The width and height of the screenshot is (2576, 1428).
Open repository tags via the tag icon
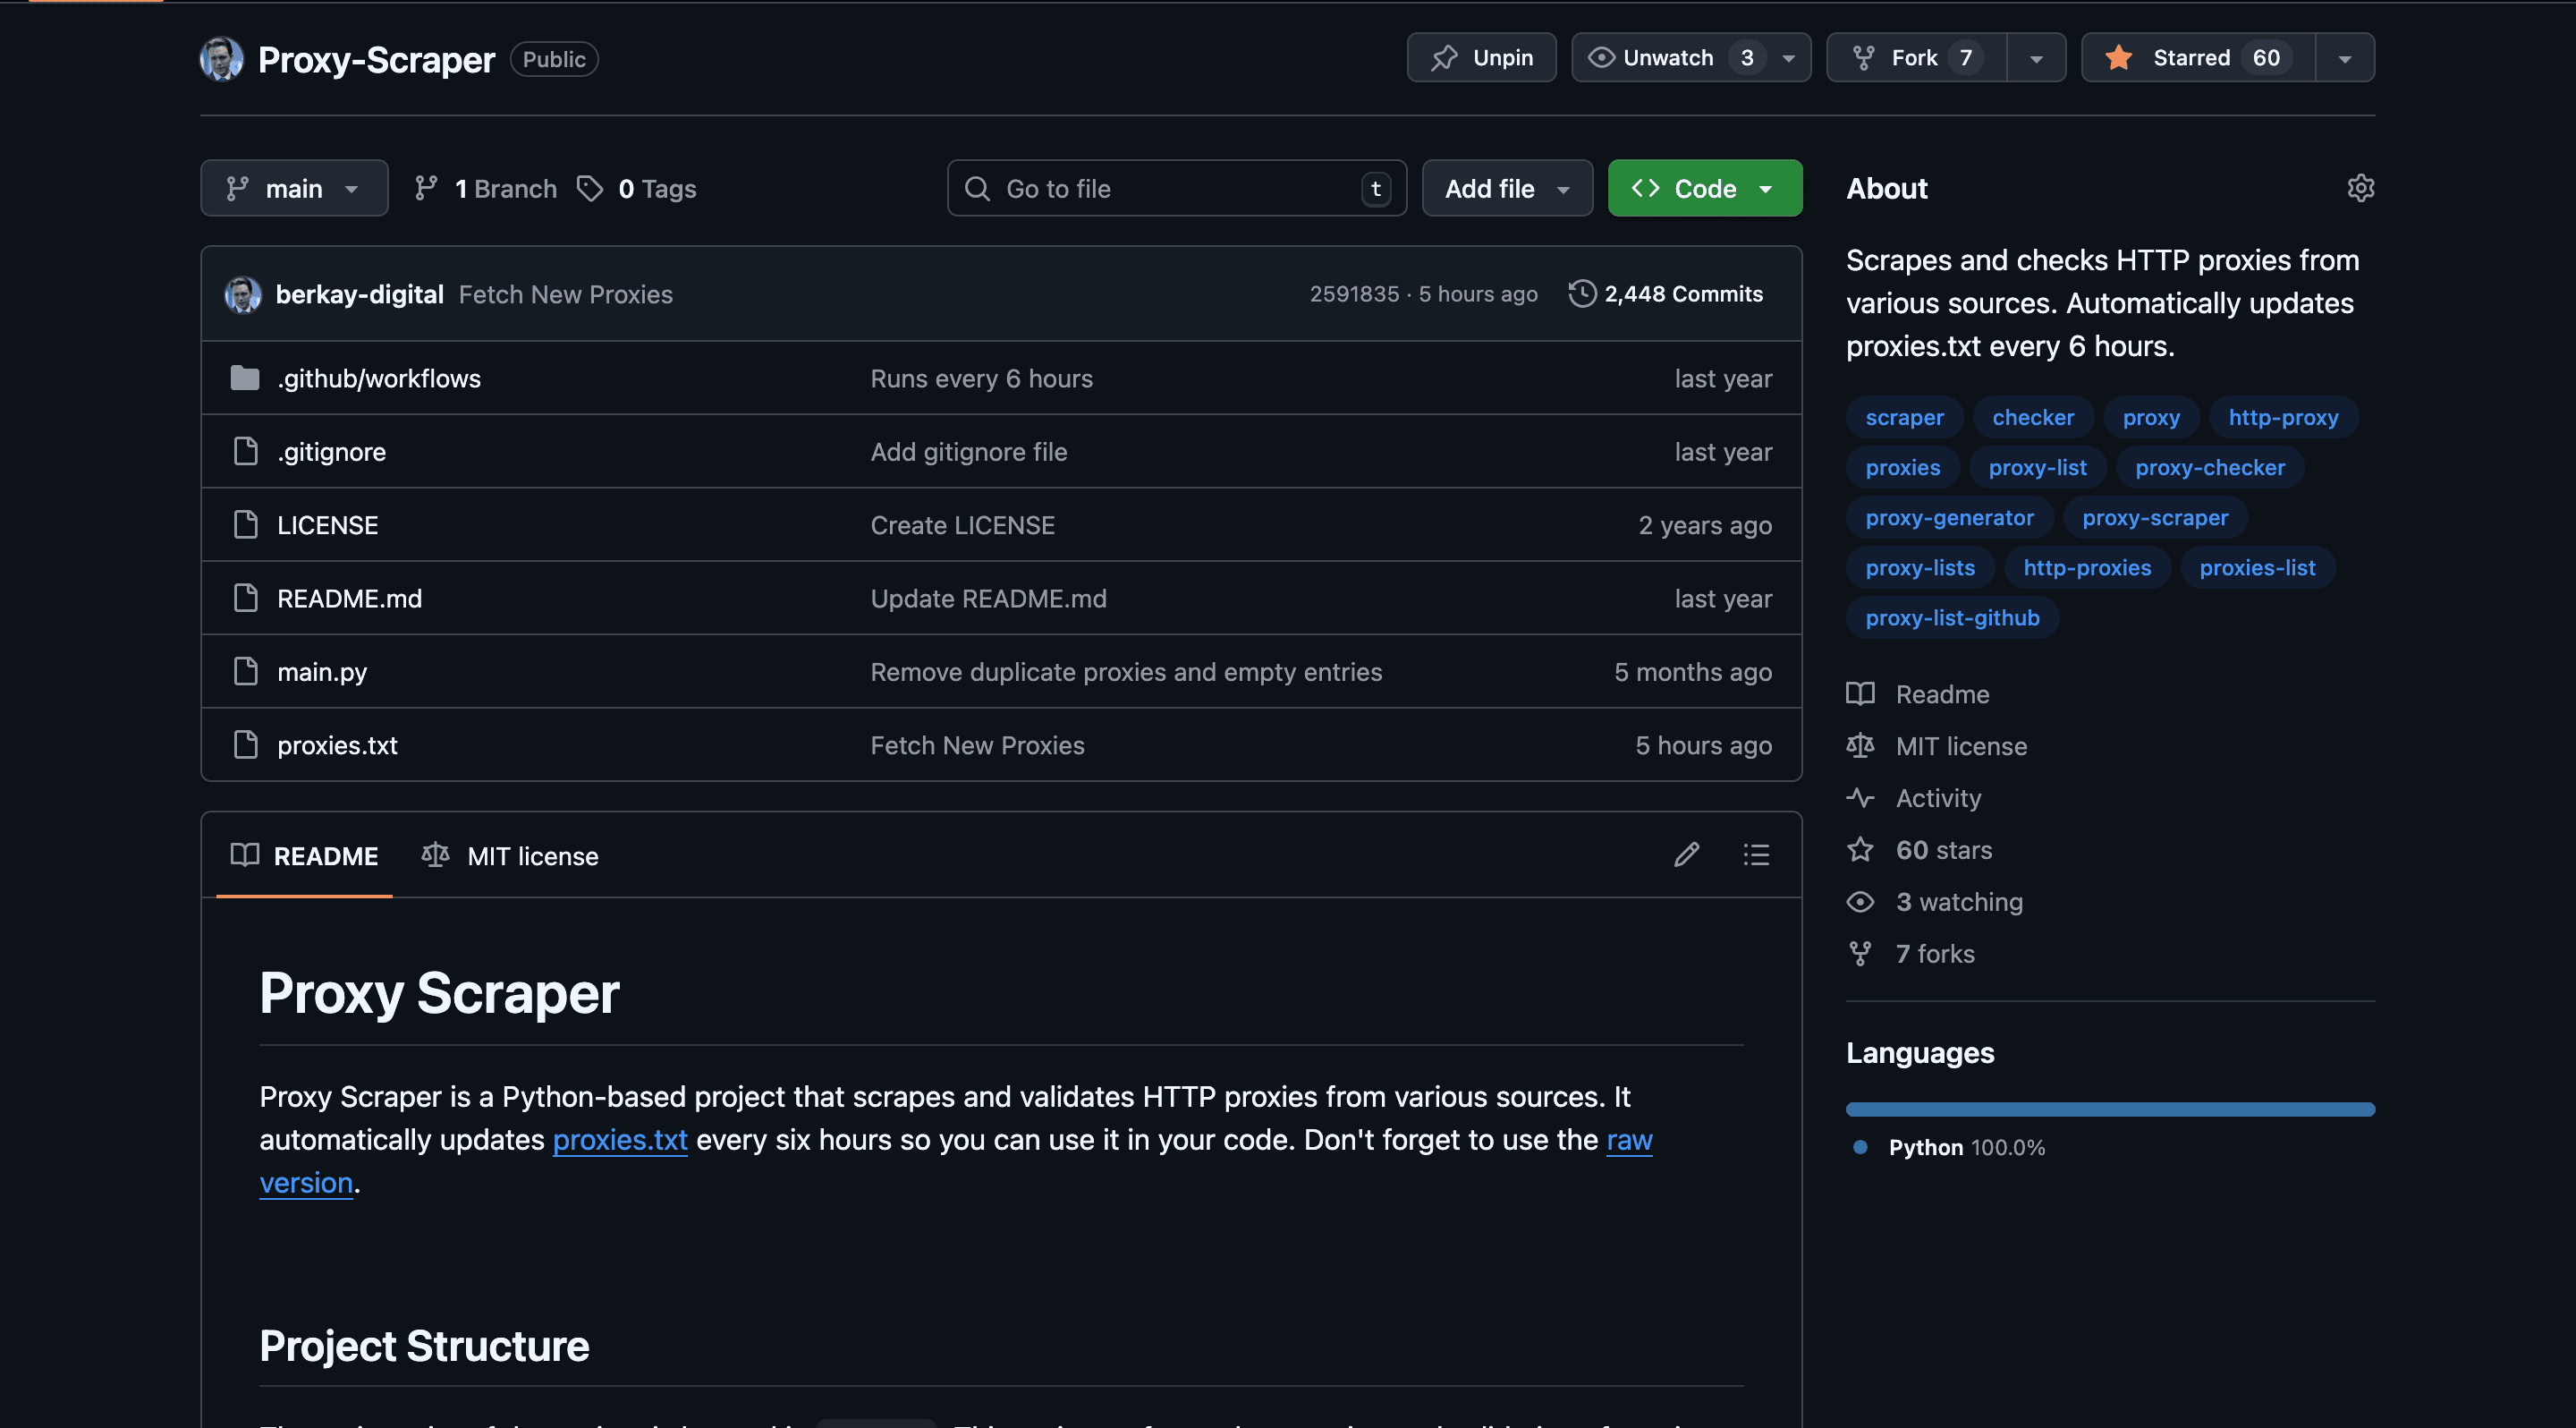pyautogui.click(x=590, y=188)
